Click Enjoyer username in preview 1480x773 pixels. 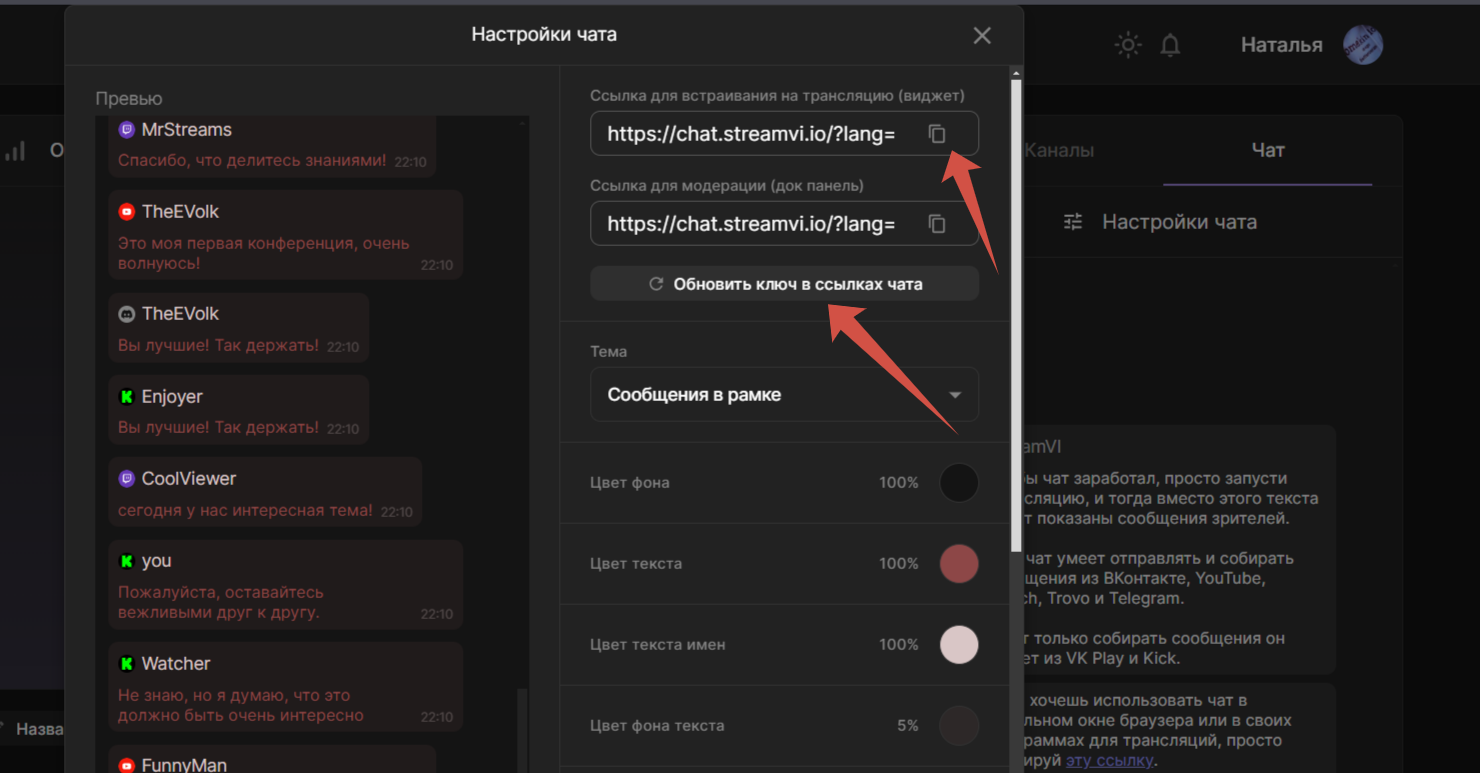click(x=172, y=397)
